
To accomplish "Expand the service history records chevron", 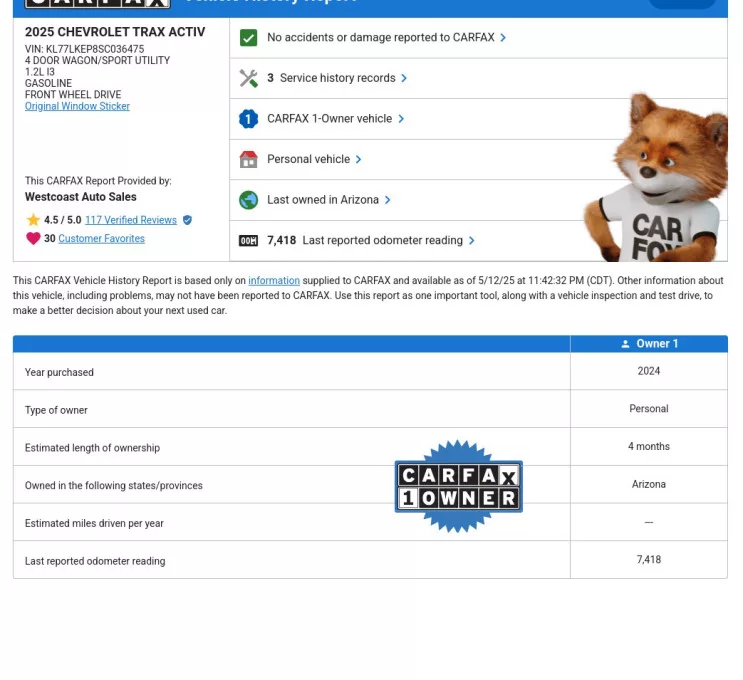I will 404,78.
